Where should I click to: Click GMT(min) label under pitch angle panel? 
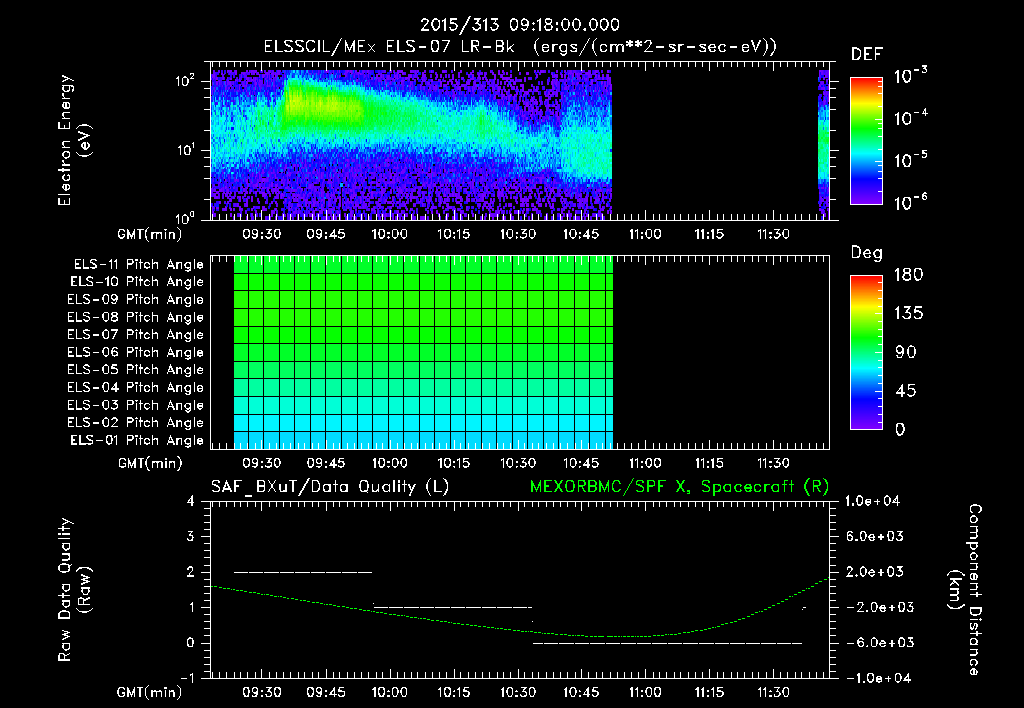tap(150, 464)
